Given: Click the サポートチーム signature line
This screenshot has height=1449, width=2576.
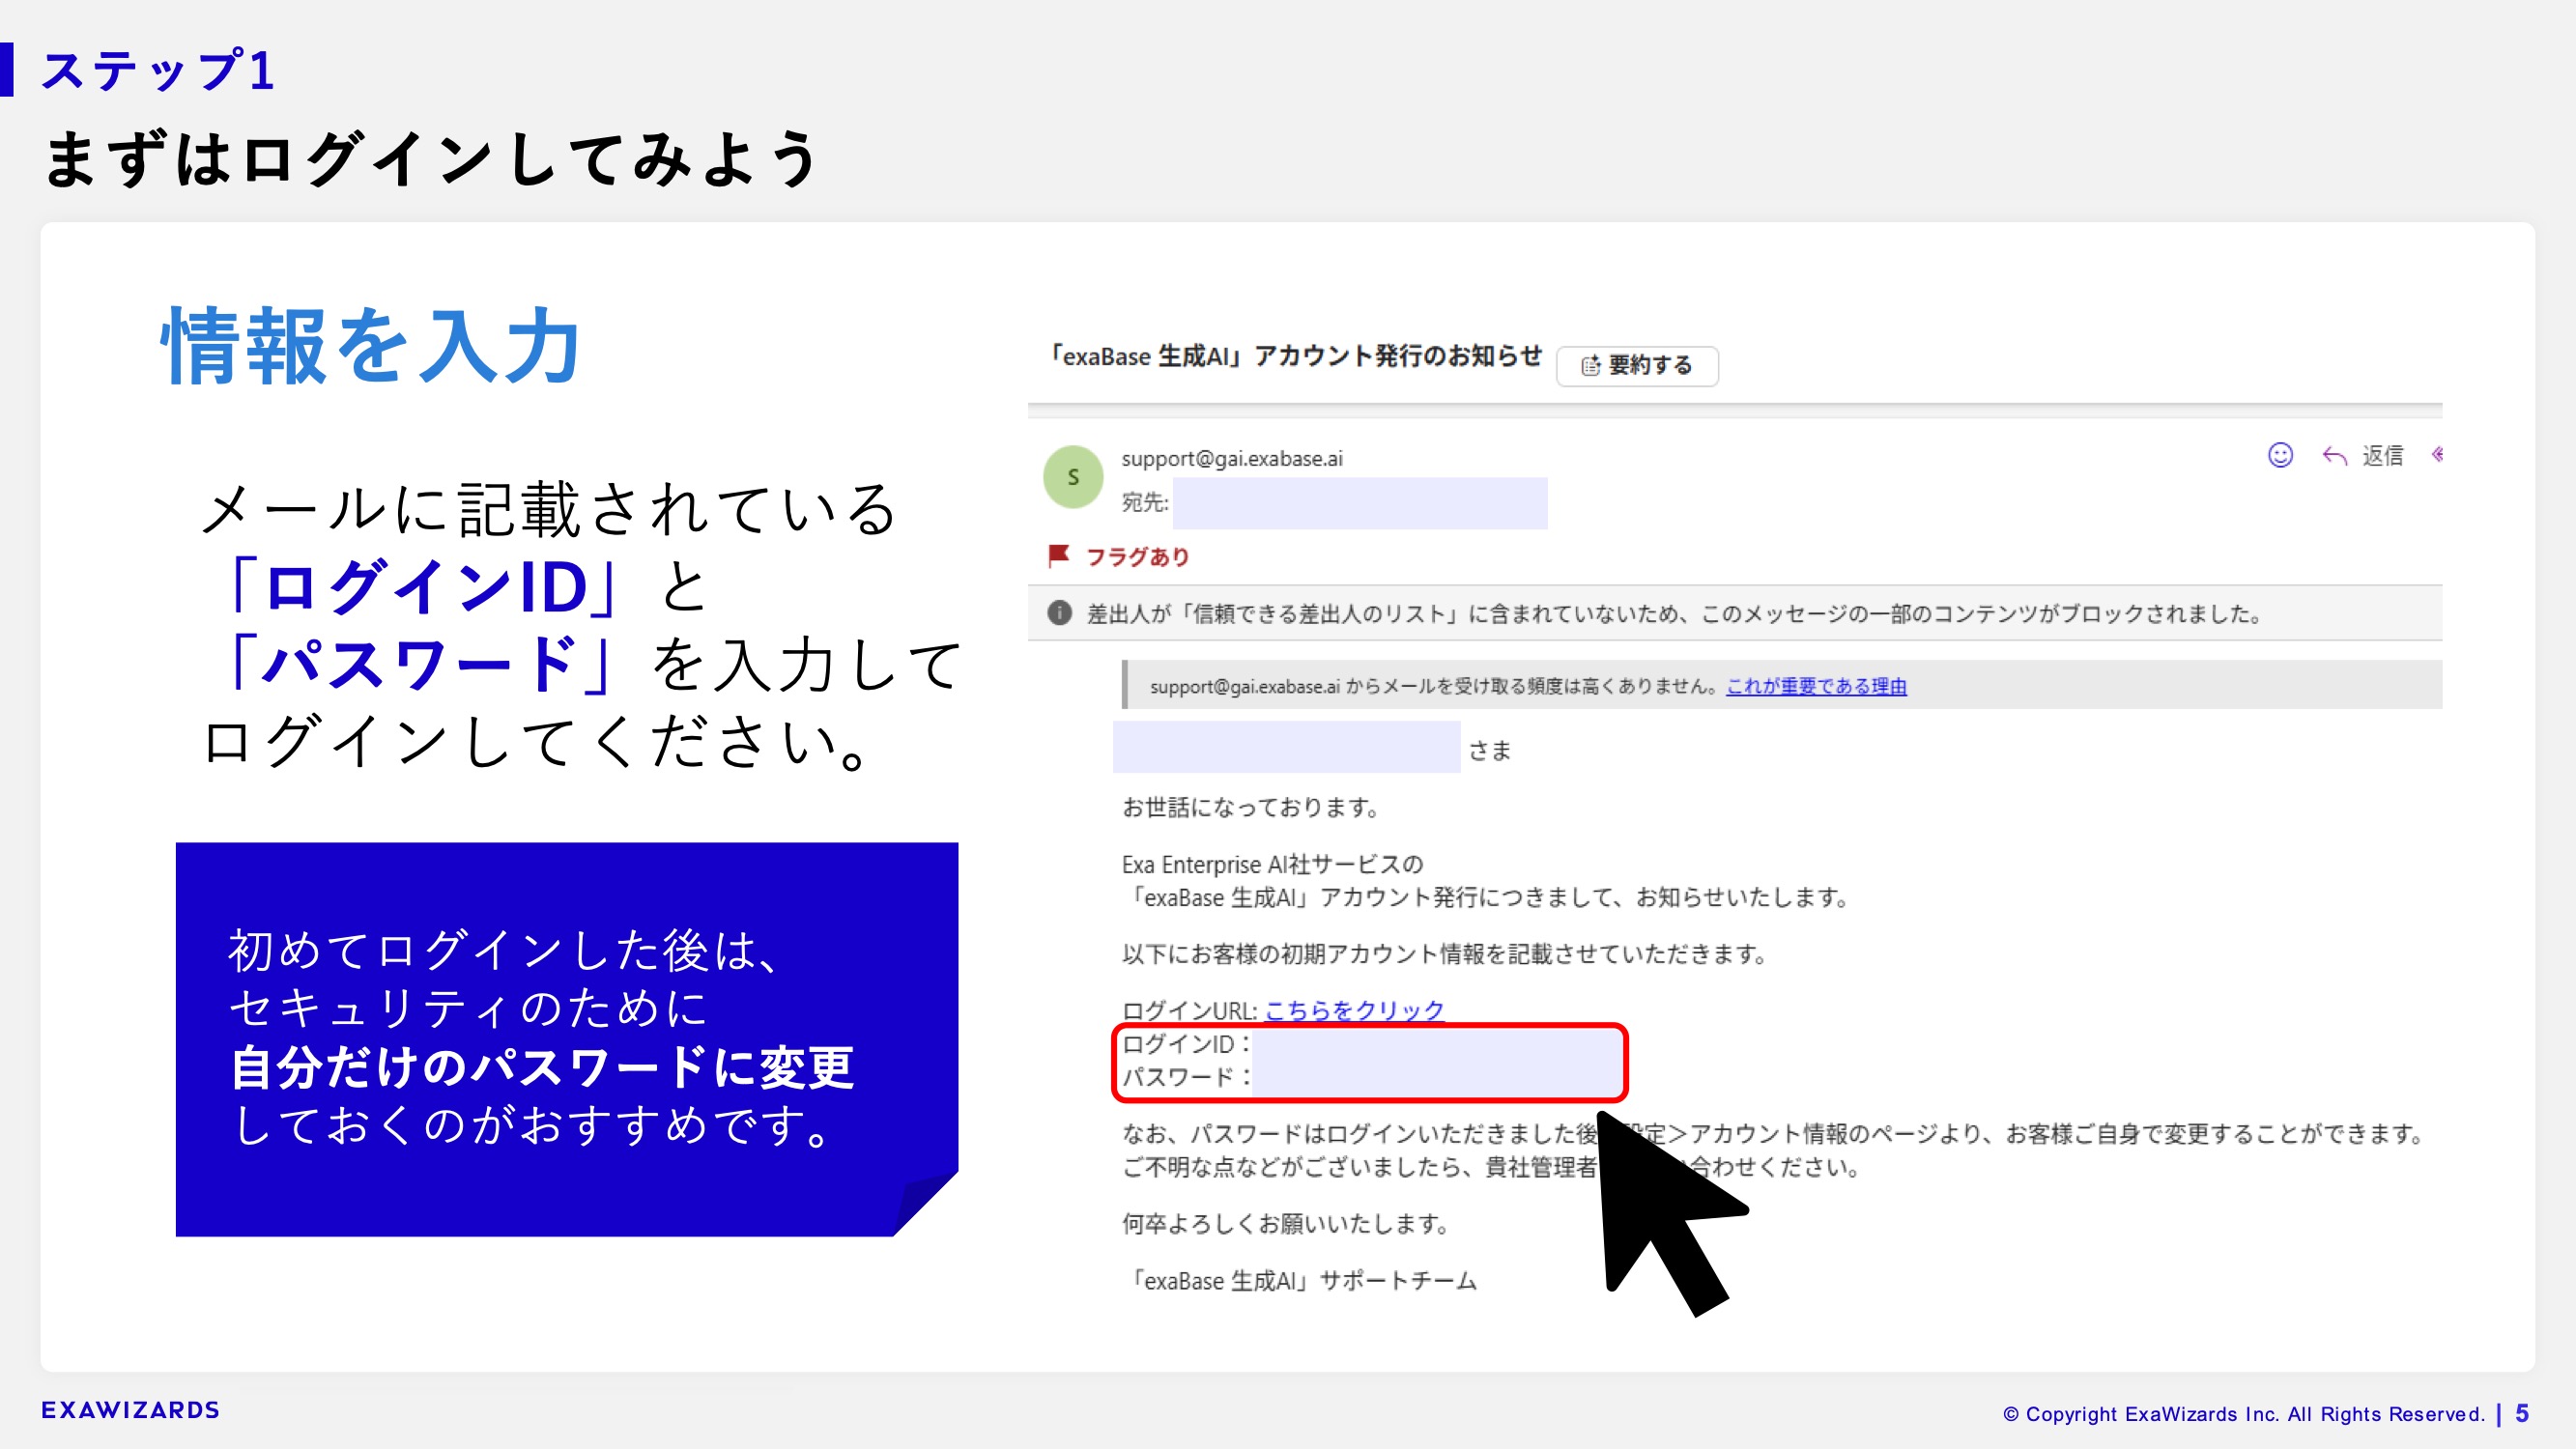Looking at the screenshot, I should pyautogui.click(x=1300, y=1281).
